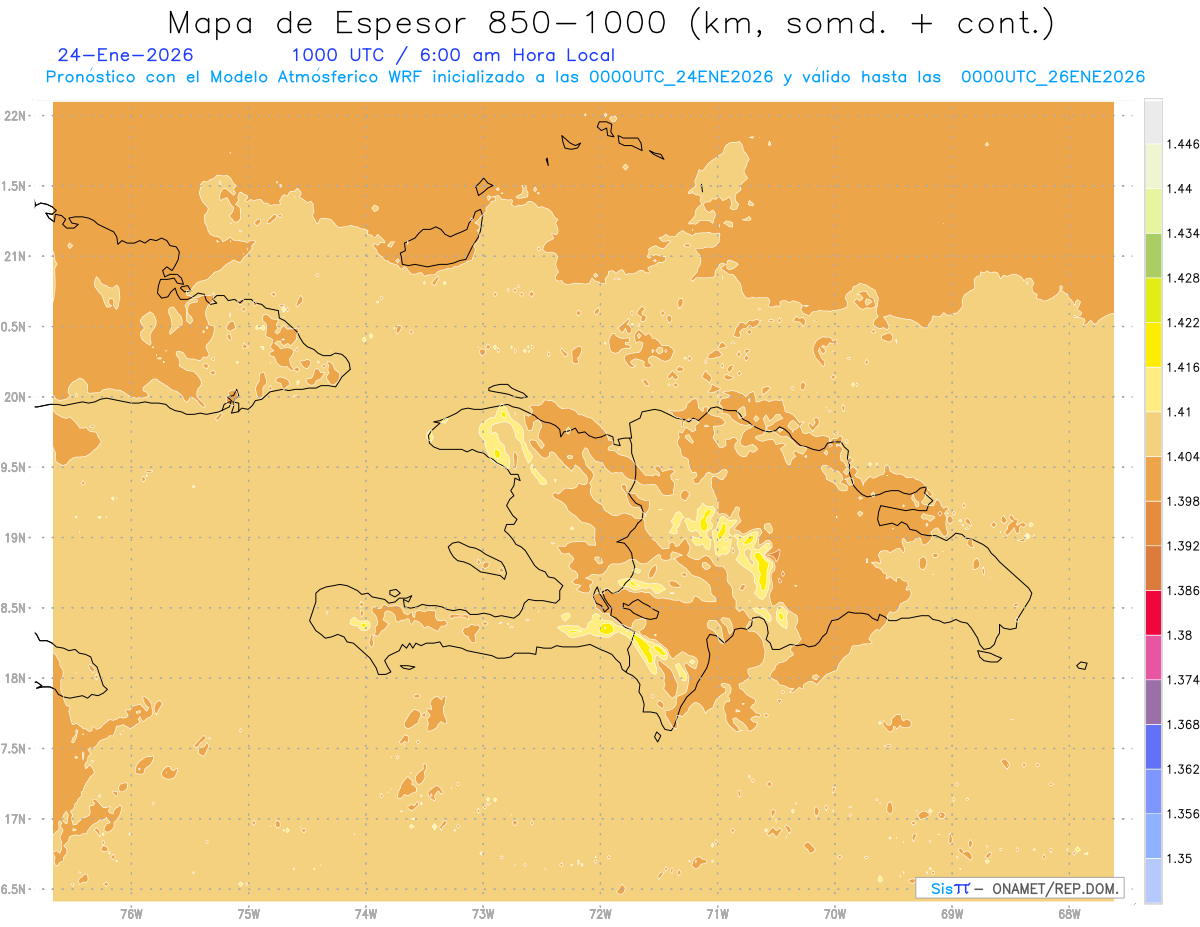Click the '20N' latitude label
Screen dimensions: 1200x927
[x=16, y=397]
